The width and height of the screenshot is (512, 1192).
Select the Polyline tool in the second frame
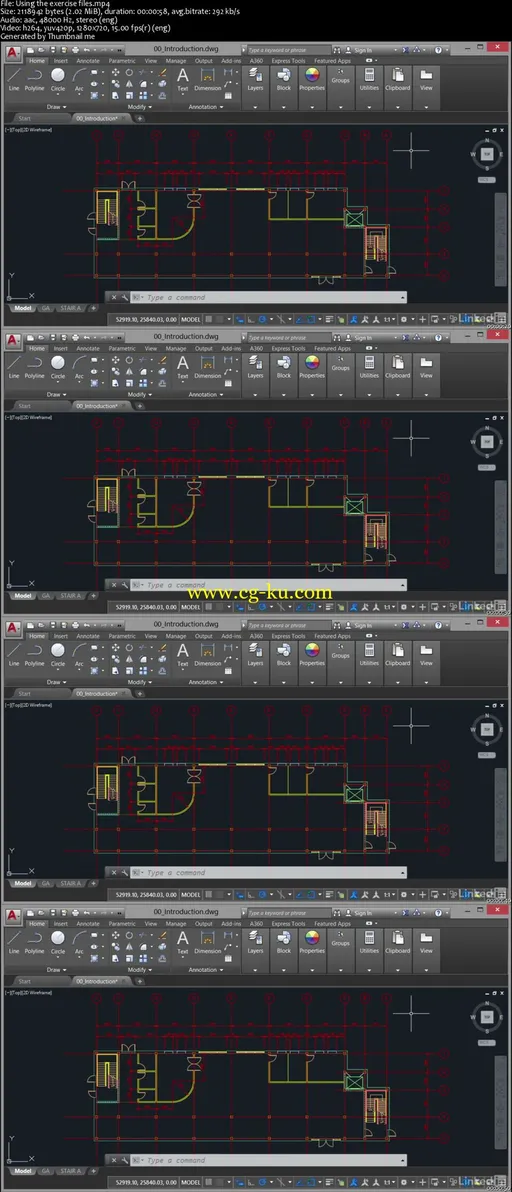click(x=34, y=366)
